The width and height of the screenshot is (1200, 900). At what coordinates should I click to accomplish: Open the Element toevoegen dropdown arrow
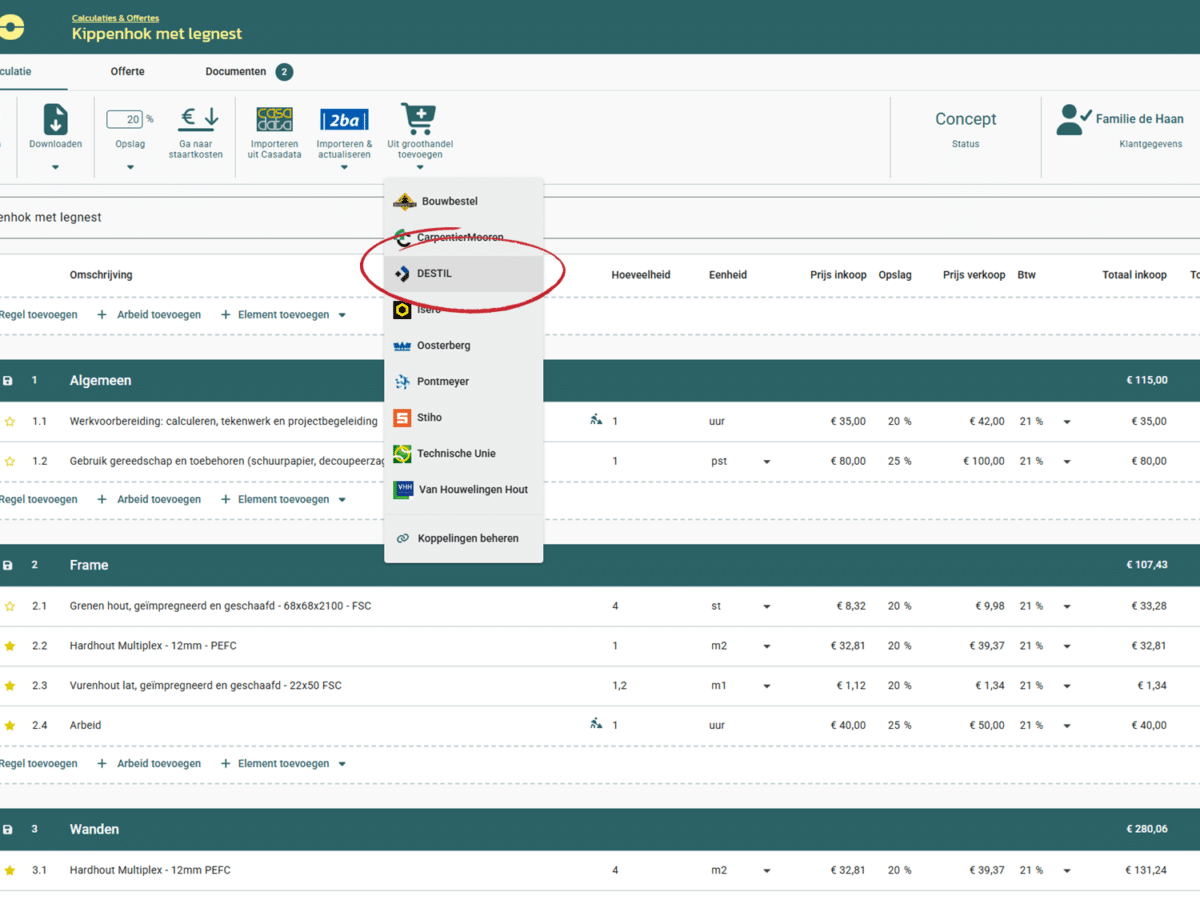pos(340,314)
